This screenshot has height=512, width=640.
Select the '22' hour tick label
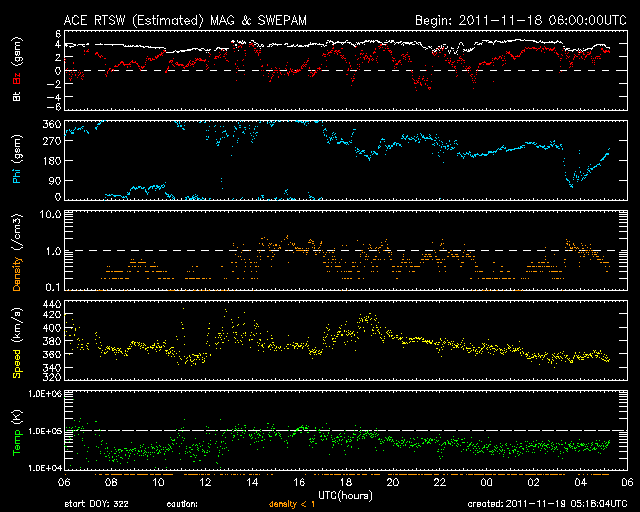point(440,482)
